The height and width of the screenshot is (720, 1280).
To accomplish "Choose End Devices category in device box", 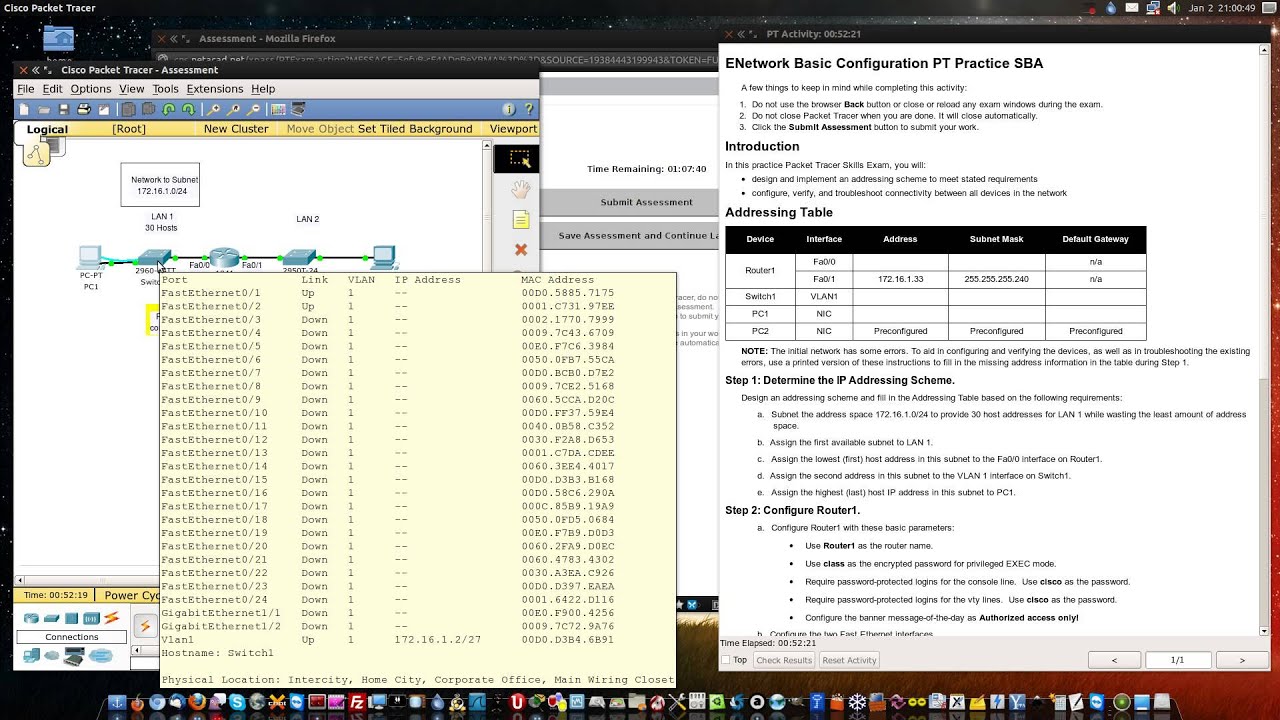I will (x=31, y=655).
